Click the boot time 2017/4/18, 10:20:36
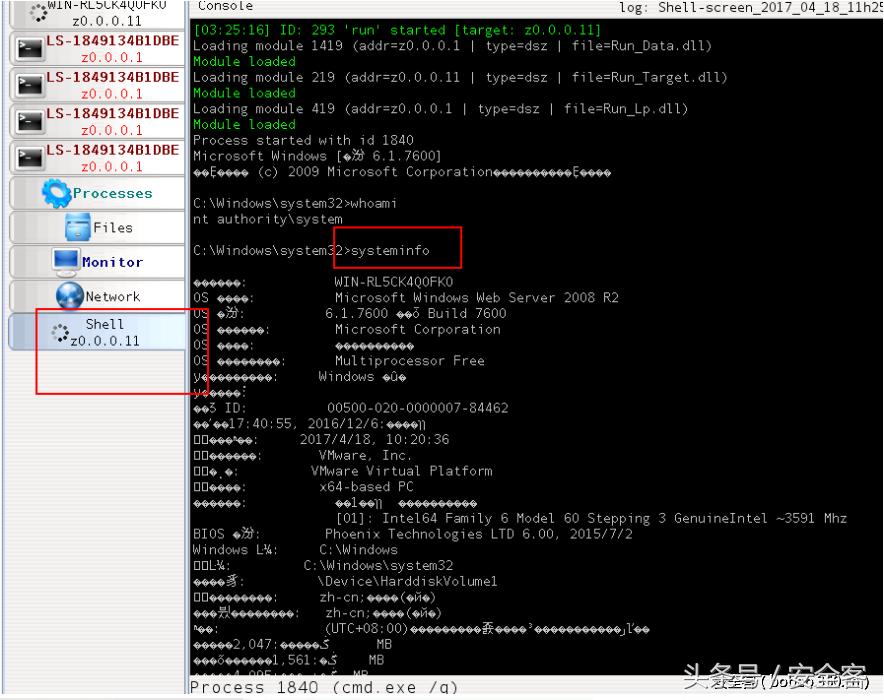884x700 pixels. [374, 440]
